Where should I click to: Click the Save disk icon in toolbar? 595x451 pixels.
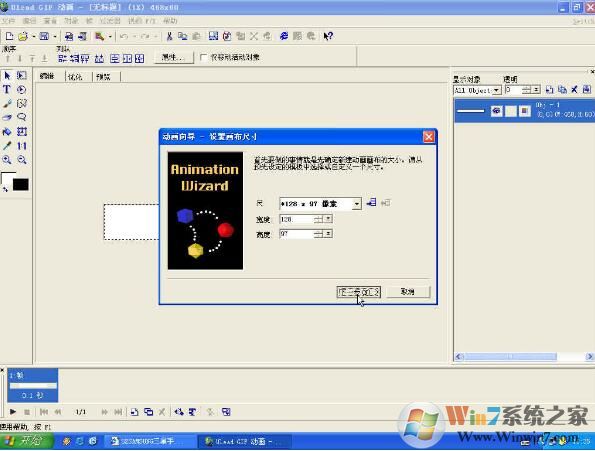(x=44, y=36)
